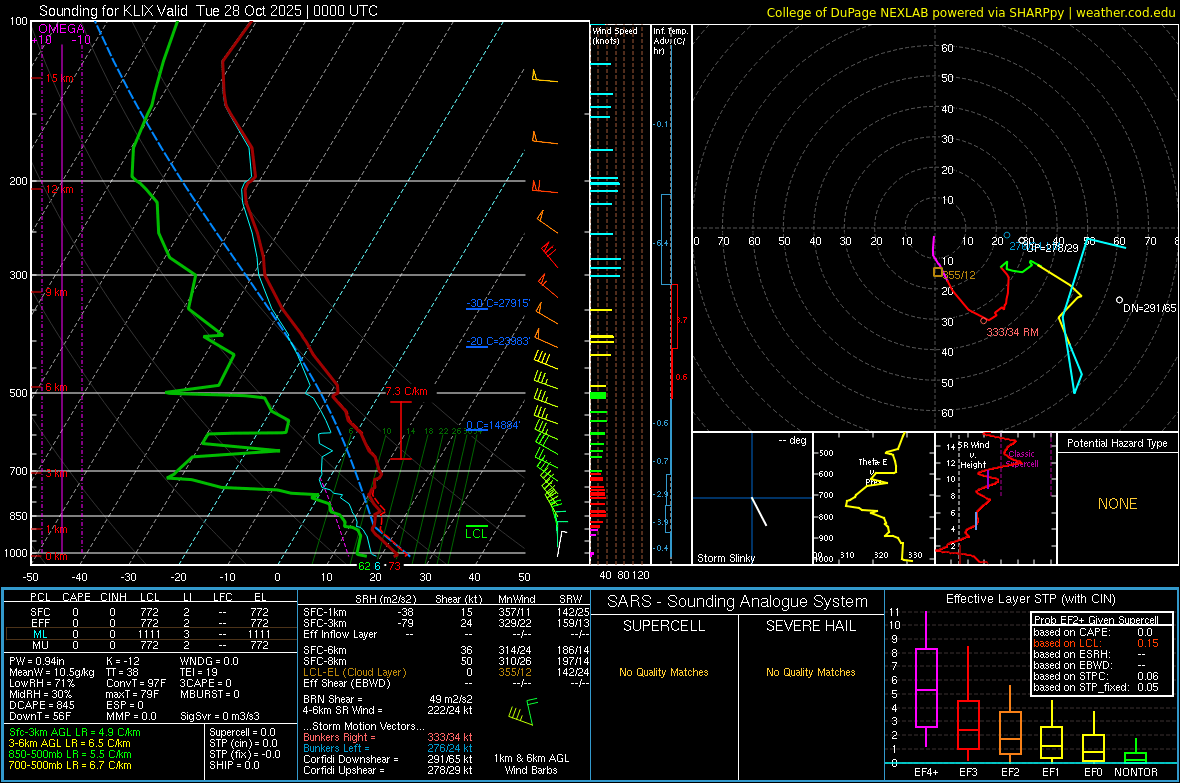1180x783 pixels.
Task: Click the red '7.3 C/km' lapse rate label
Action: tap(406, 392)
